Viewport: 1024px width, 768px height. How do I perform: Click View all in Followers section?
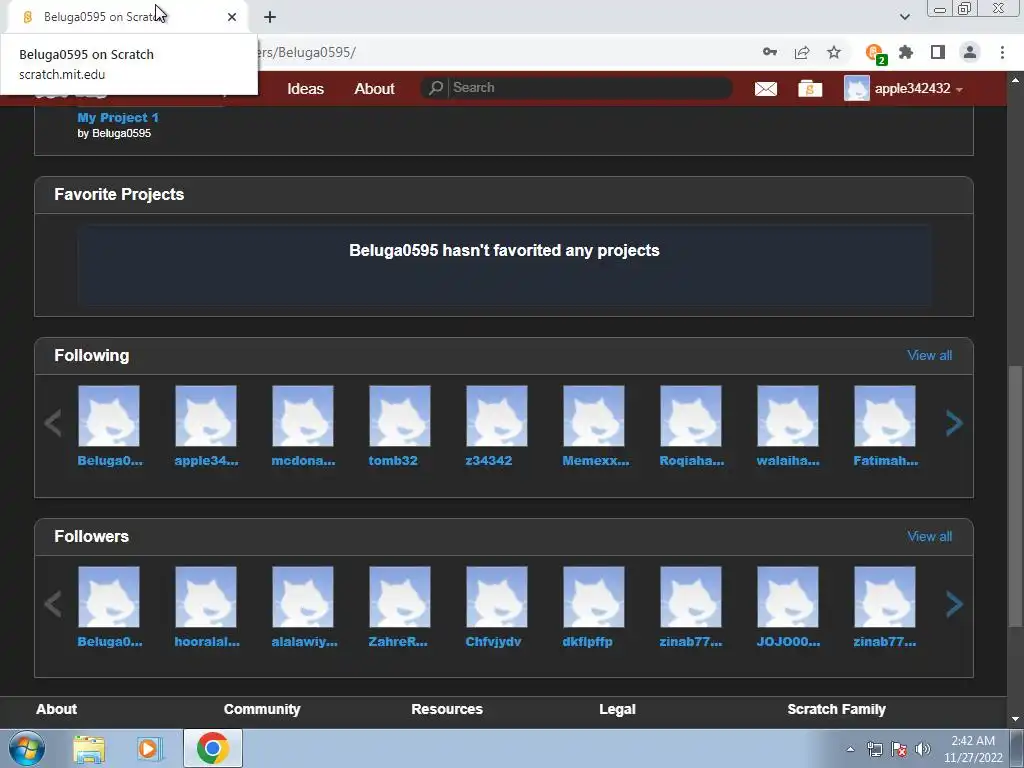click(929, 536)
